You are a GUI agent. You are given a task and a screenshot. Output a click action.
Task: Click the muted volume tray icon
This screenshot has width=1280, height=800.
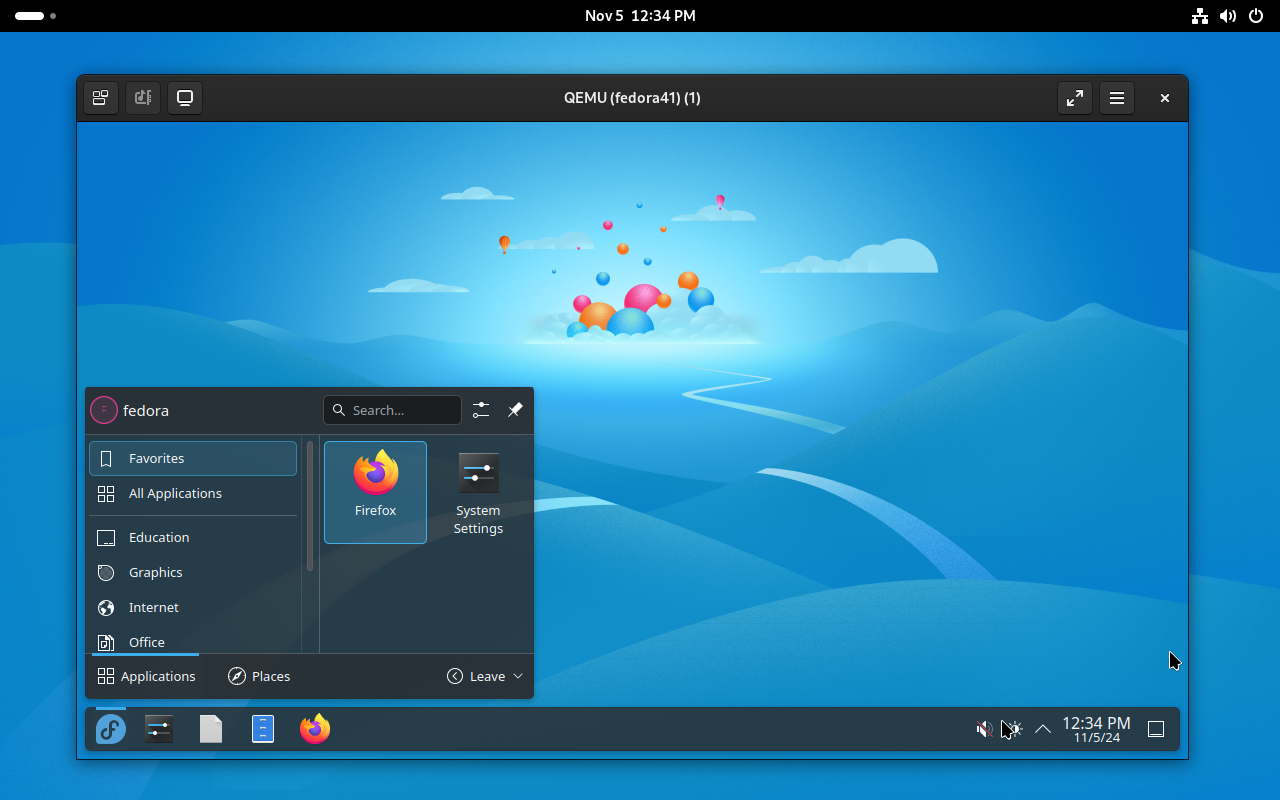coord(984,729)
